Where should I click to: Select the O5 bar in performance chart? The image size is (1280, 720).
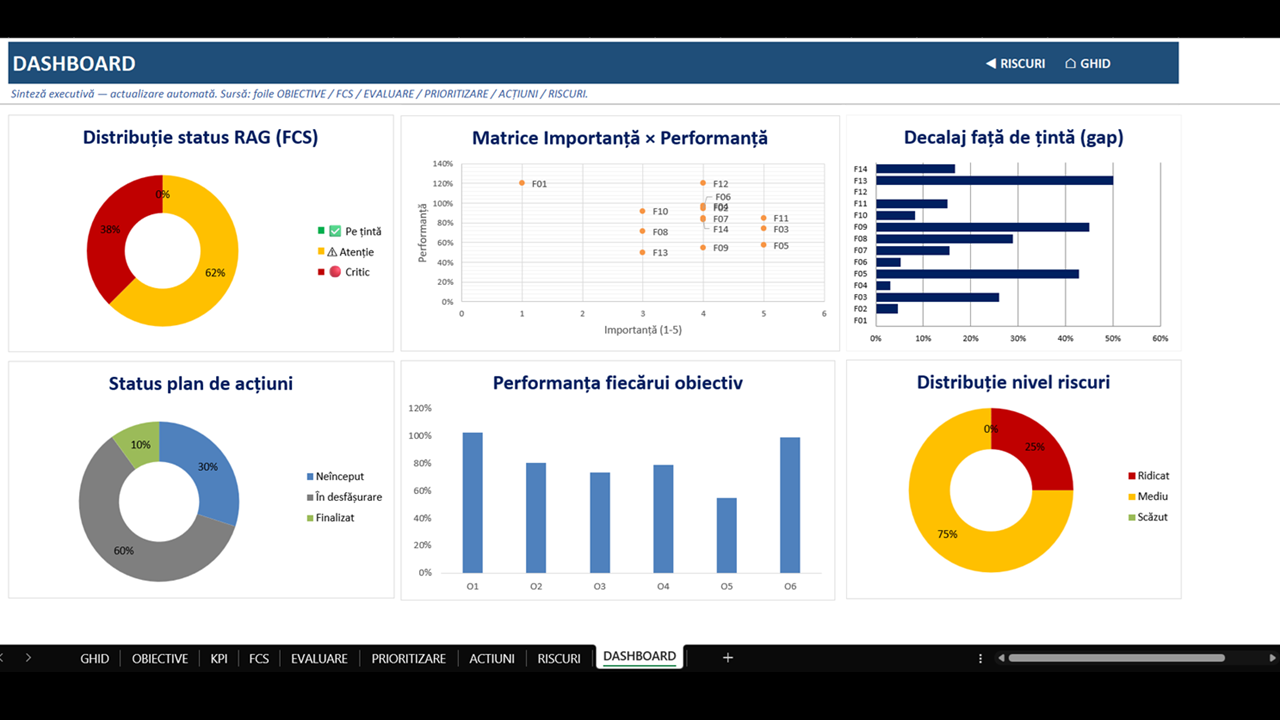(727, 535)
